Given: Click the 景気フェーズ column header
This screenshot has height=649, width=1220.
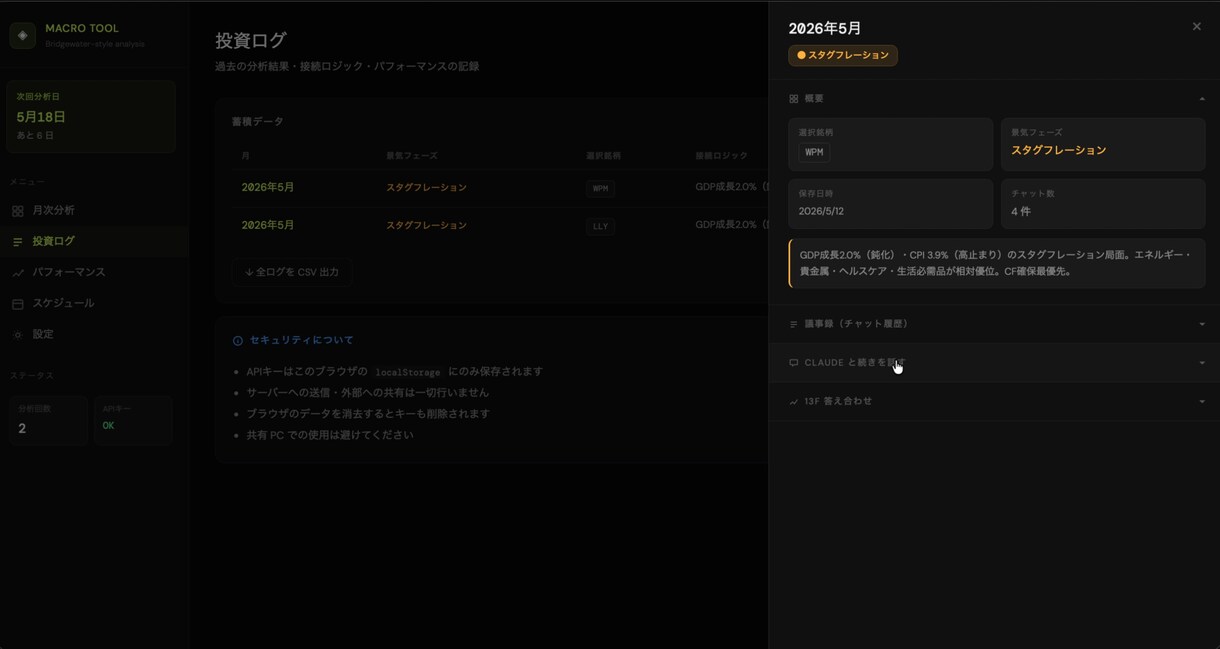Looking at the screenshot, I should 412,157.
